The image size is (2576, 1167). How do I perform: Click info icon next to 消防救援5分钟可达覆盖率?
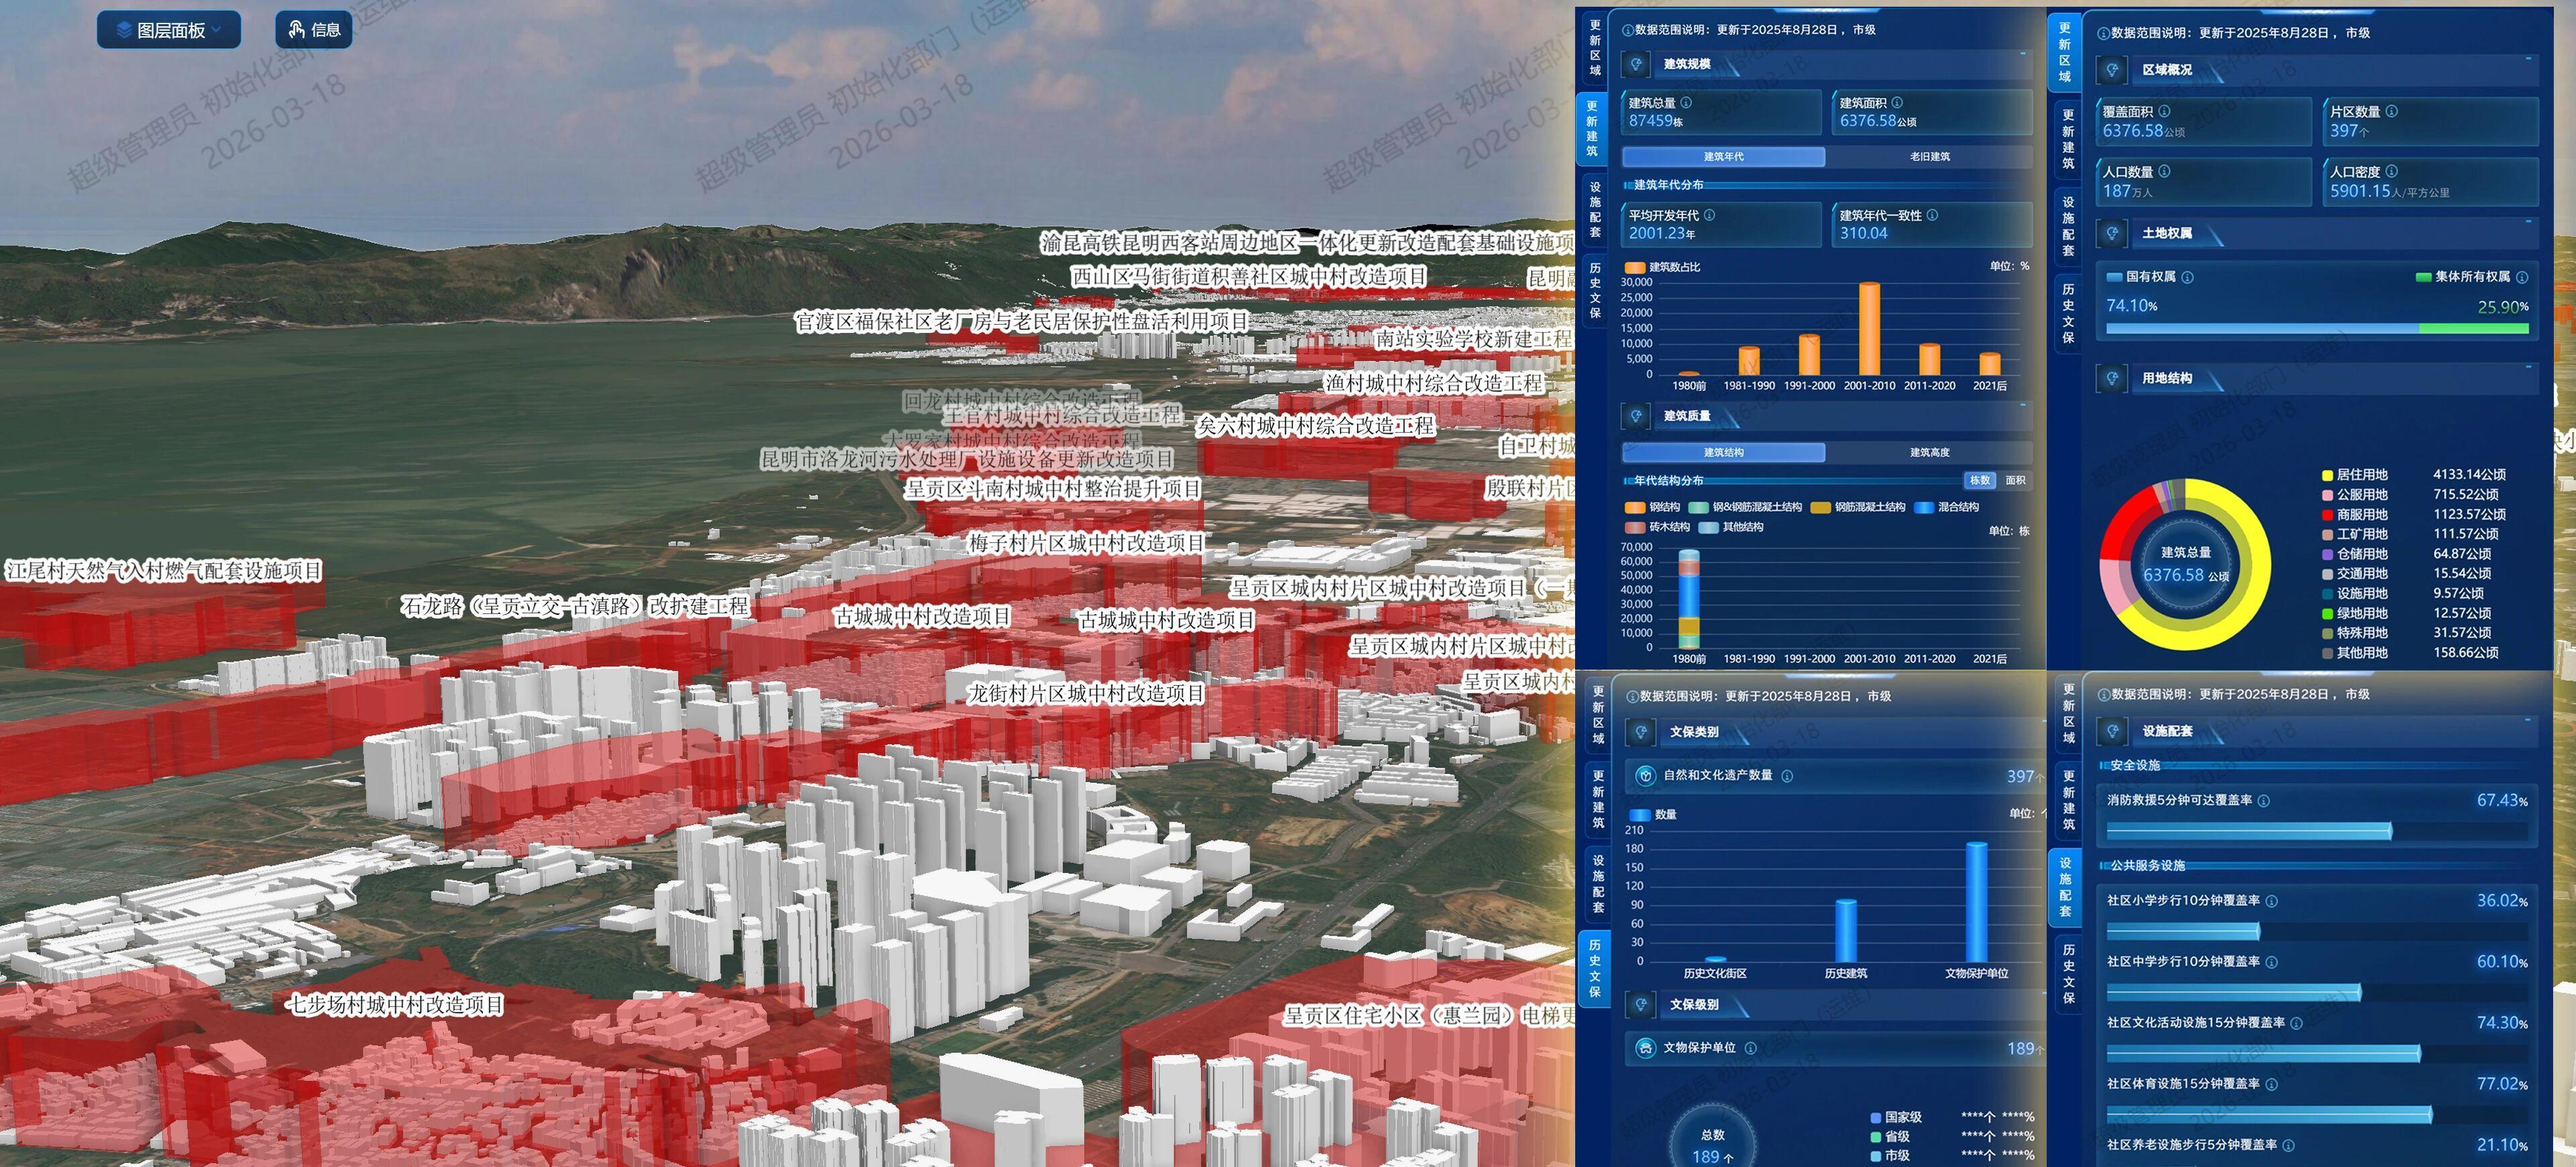point(2264,800)
